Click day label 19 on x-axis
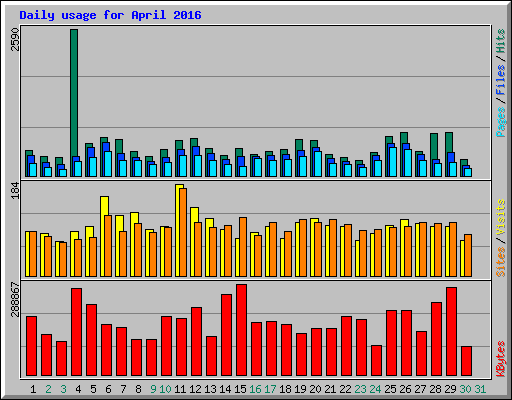The height and width of the screenshot is (400, 512). tap(300, 389)
